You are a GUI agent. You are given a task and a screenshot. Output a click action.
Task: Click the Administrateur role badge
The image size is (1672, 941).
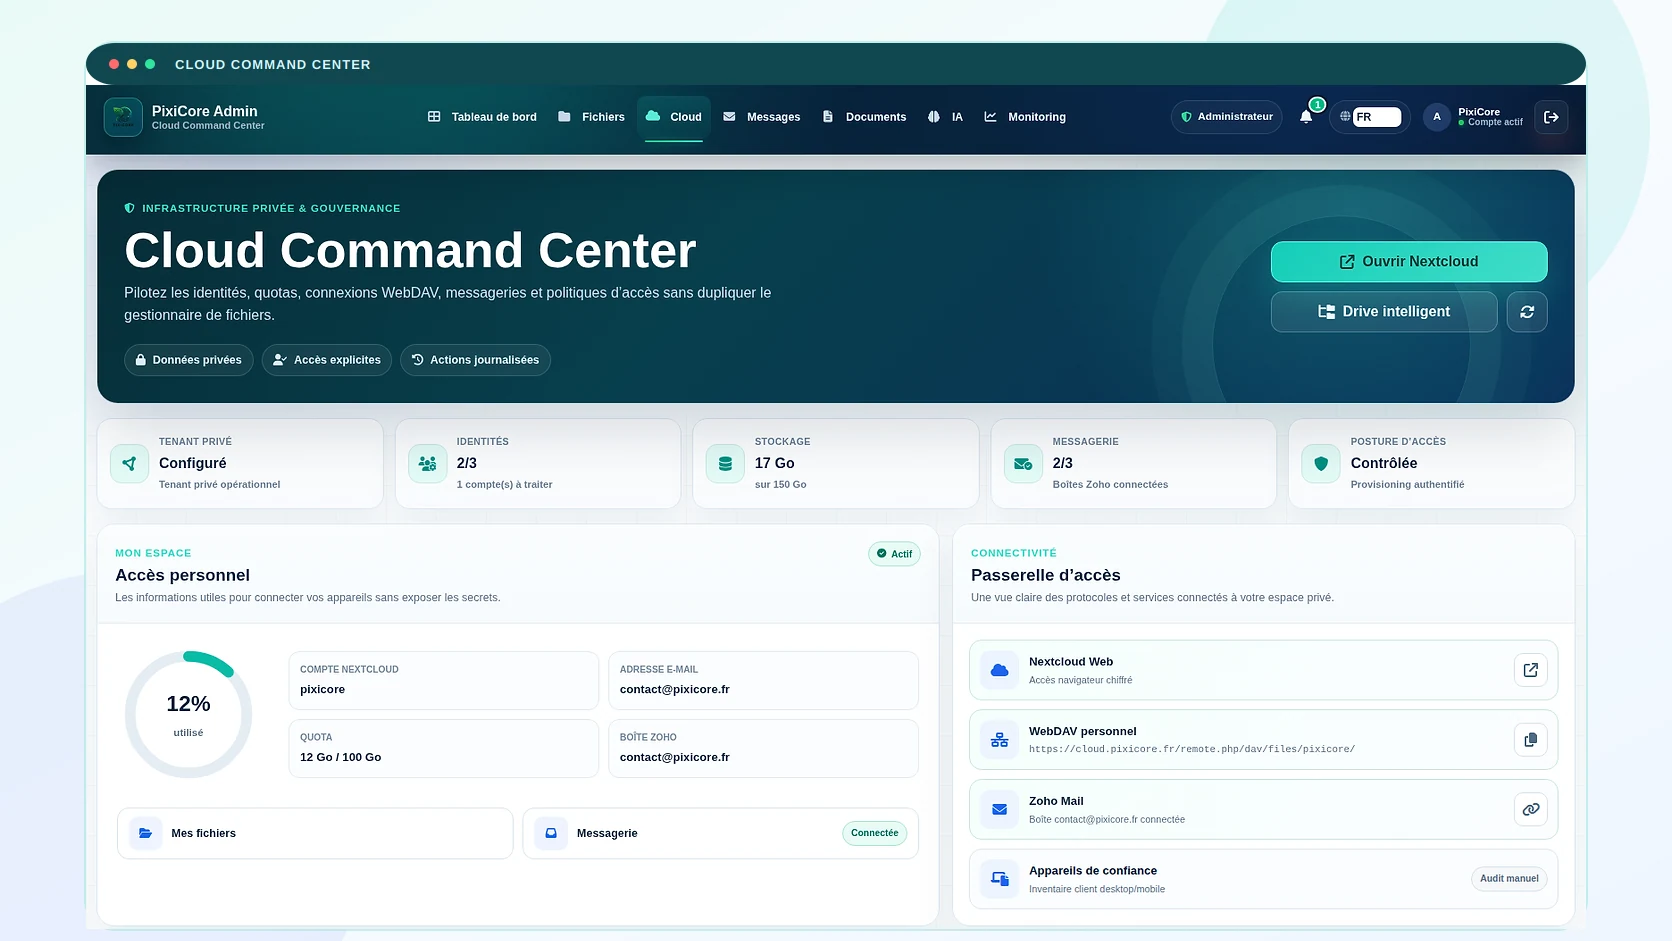(x=1227, y=117)
